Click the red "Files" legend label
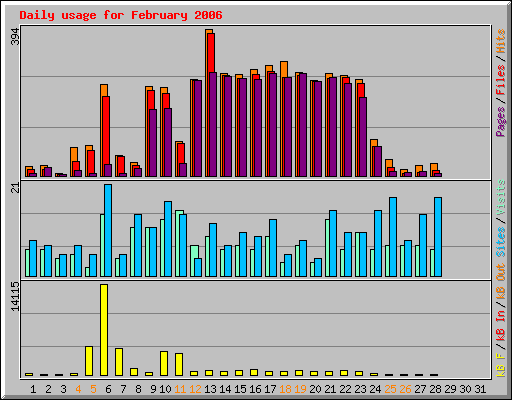 point(500,80)
